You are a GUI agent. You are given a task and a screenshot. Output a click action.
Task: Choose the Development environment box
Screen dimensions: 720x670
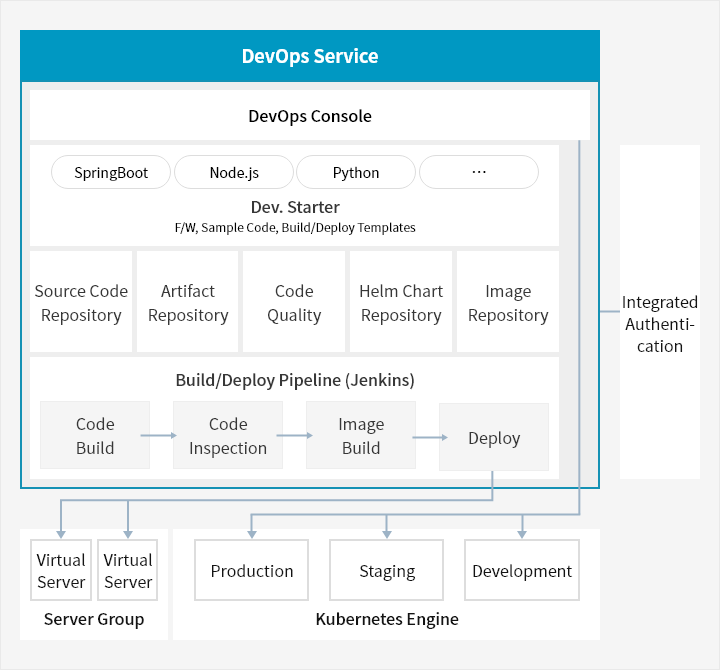(522, 571)
